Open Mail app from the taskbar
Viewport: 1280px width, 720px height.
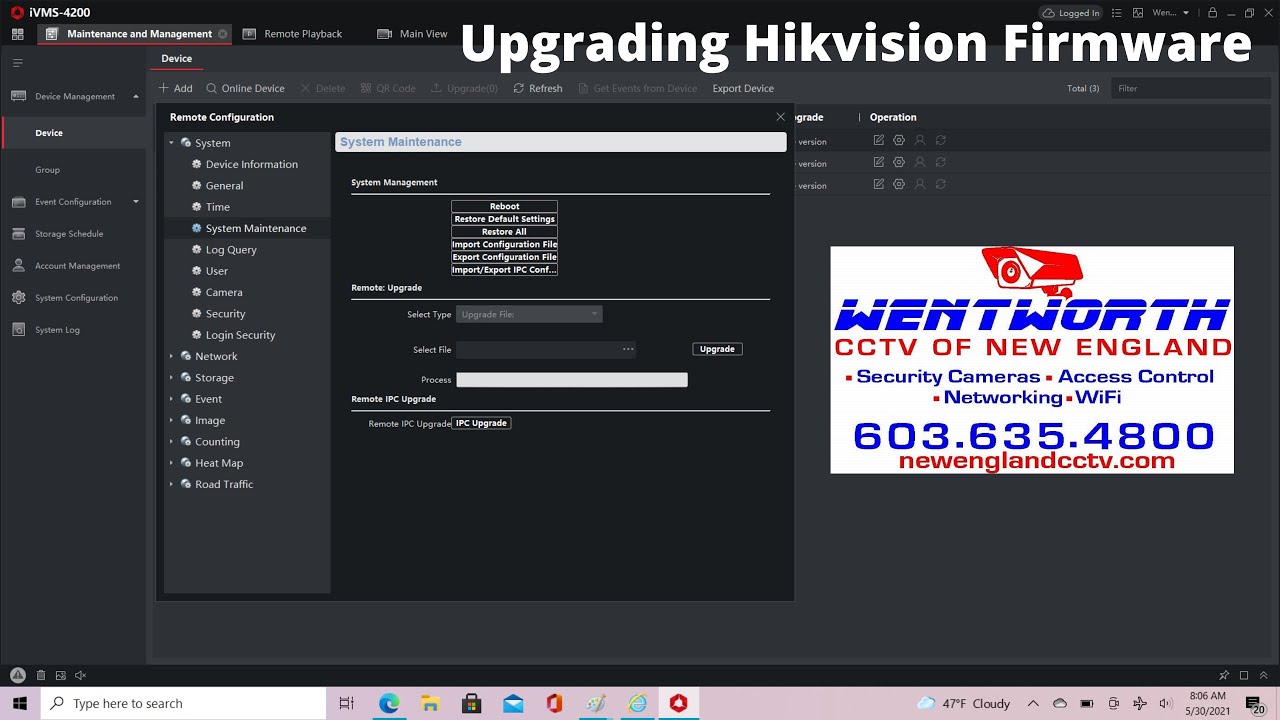click(x=513, y=704)
